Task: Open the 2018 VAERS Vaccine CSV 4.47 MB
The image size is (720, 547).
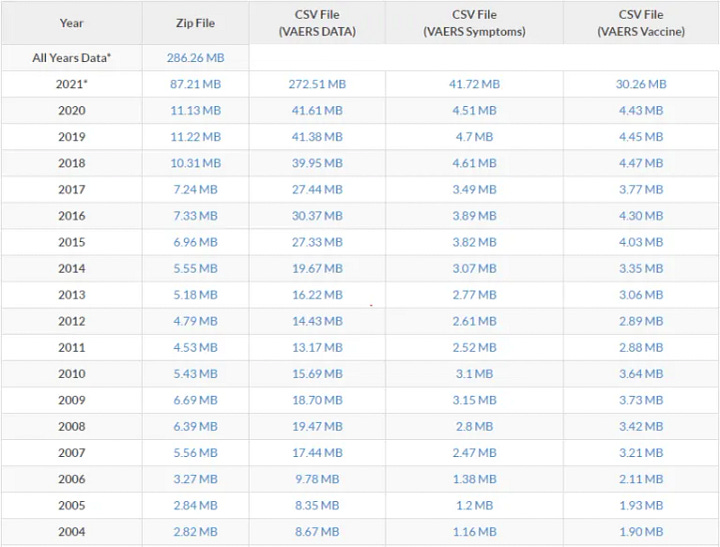Action: pos(641,163)
